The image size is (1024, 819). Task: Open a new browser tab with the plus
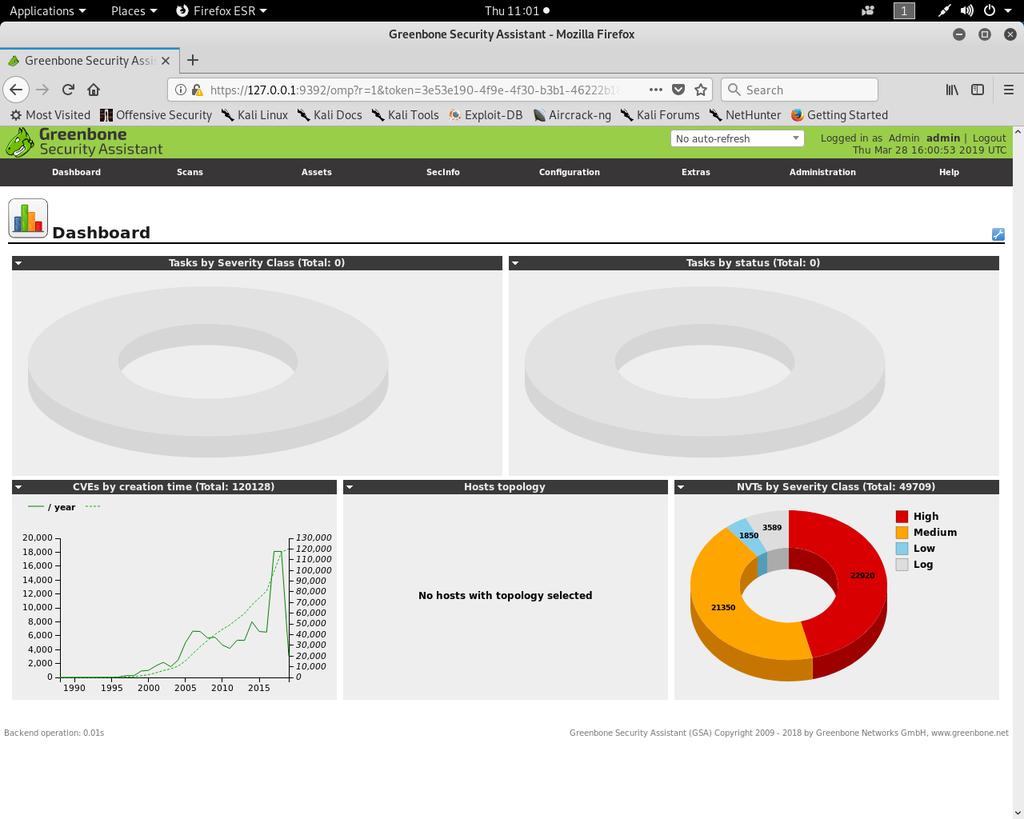tap(193, 60)
